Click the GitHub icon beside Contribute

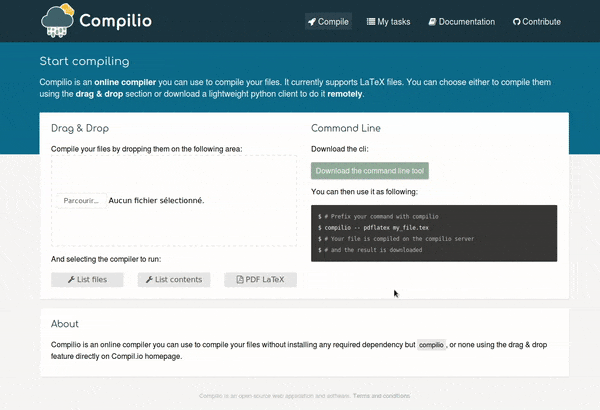517,22
